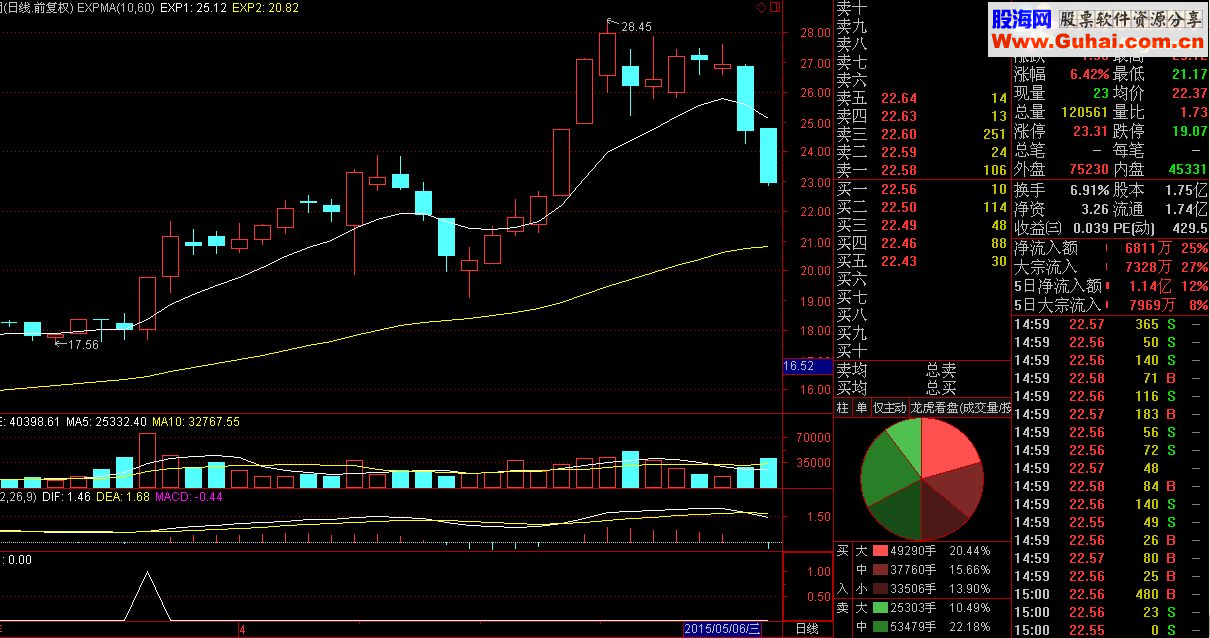Select buy order 买二 at 22.50
Image resolution: width=1210 pixels, height=638 pixels.
click(x=922, y=207)
